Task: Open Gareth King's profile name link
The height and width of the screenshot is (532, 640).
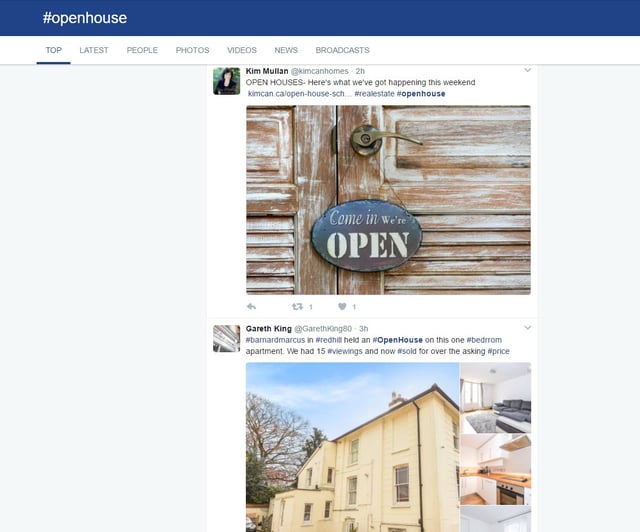Action: point(269,329)
